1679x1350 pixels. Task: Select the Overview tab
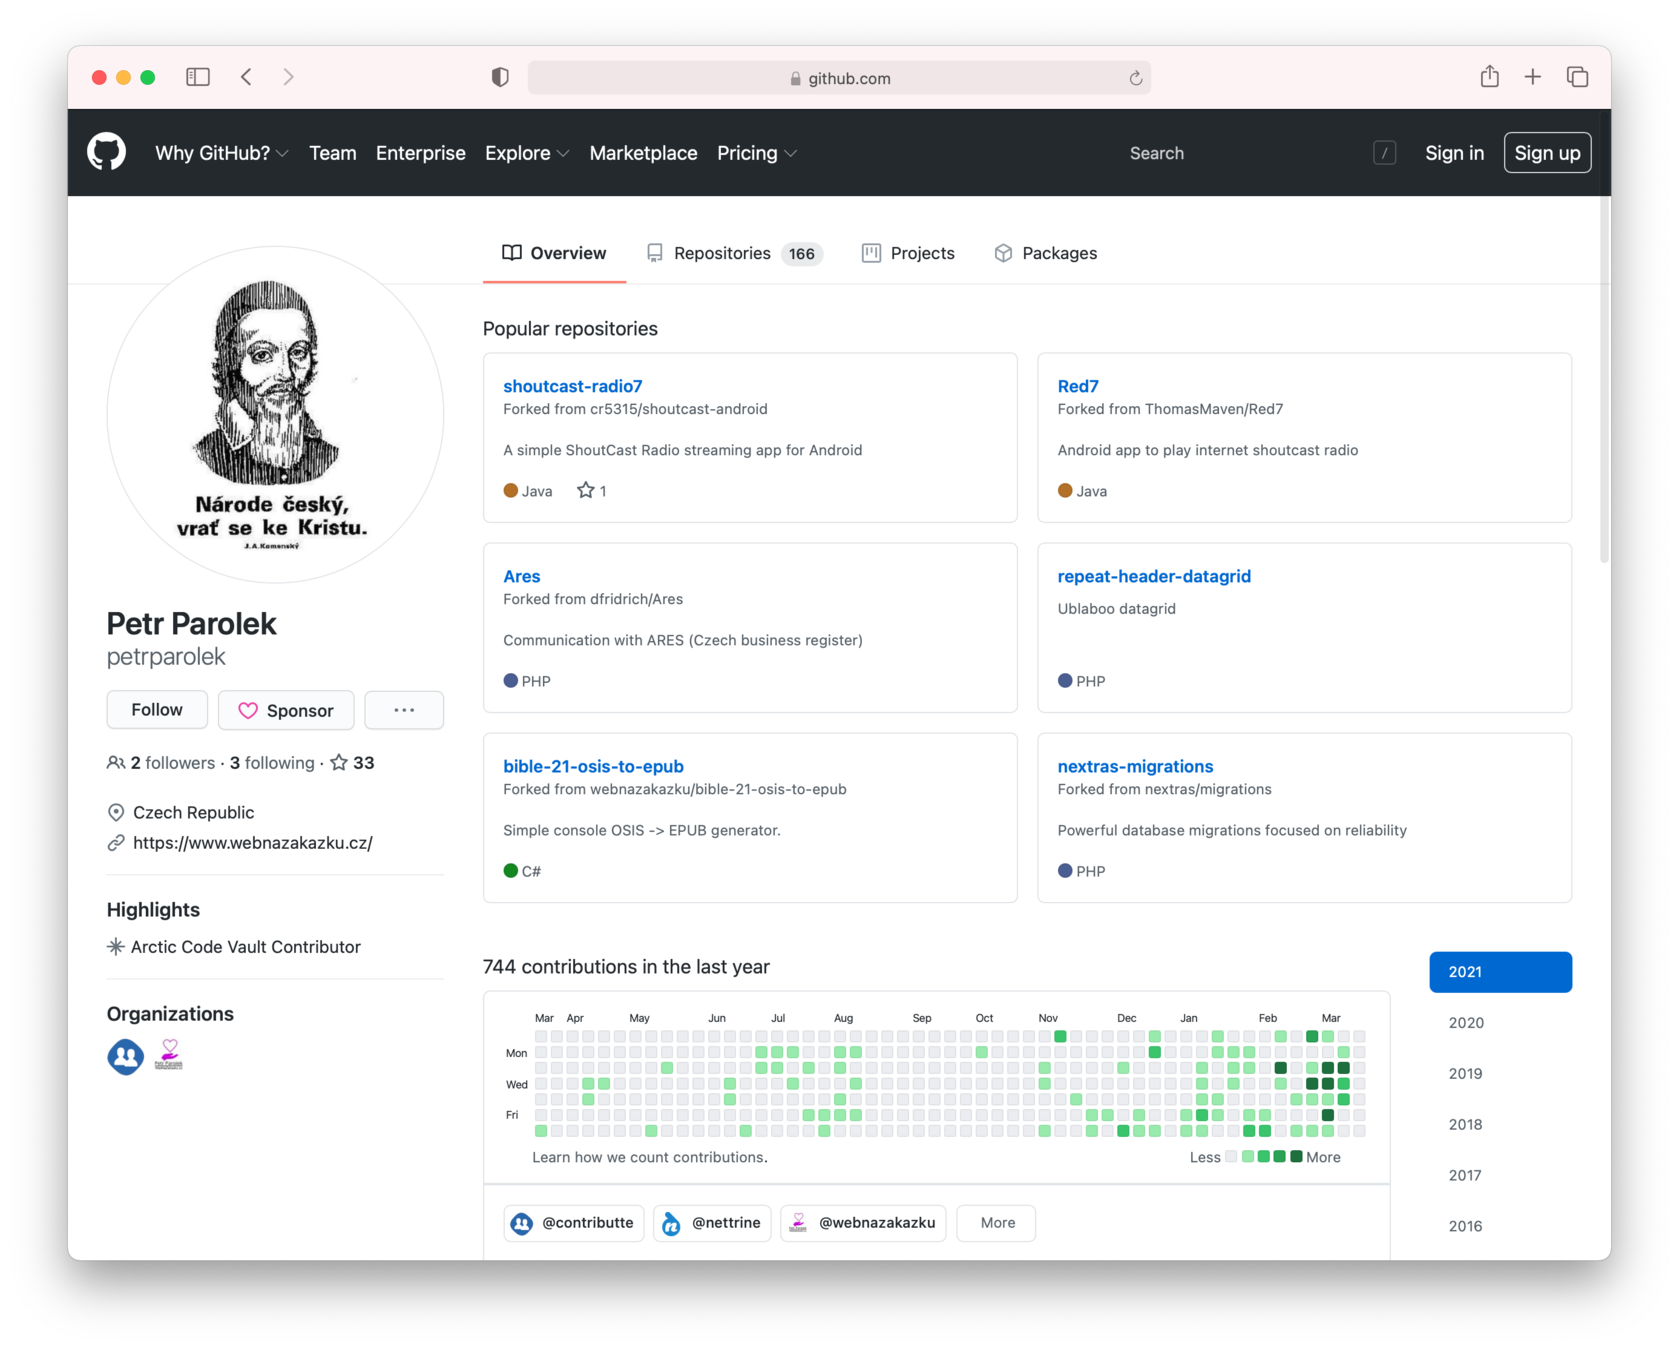(554, 253)
